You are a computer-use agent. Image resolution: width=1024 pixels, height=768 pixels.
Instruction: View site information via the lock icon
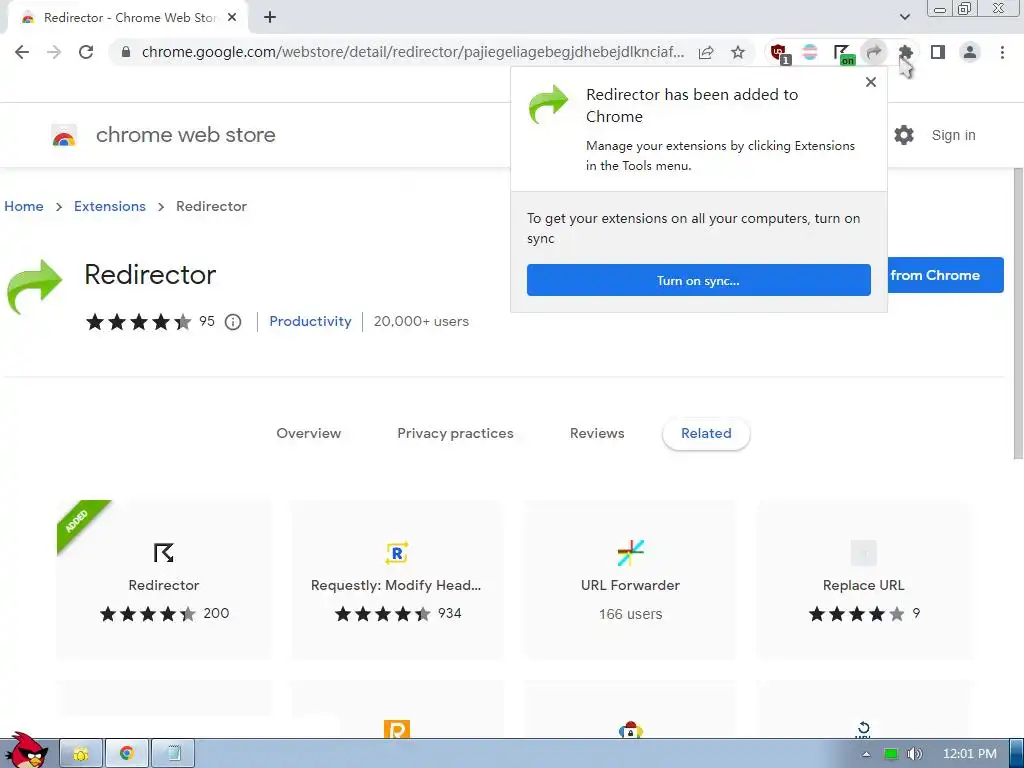[126, 52]
